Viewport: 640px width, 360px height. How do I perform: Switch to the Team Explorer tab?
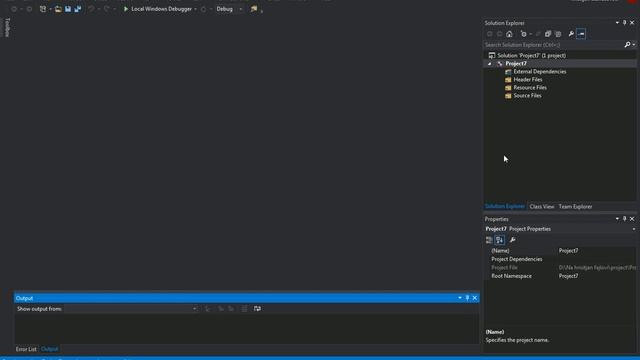(x=575, y=207)
